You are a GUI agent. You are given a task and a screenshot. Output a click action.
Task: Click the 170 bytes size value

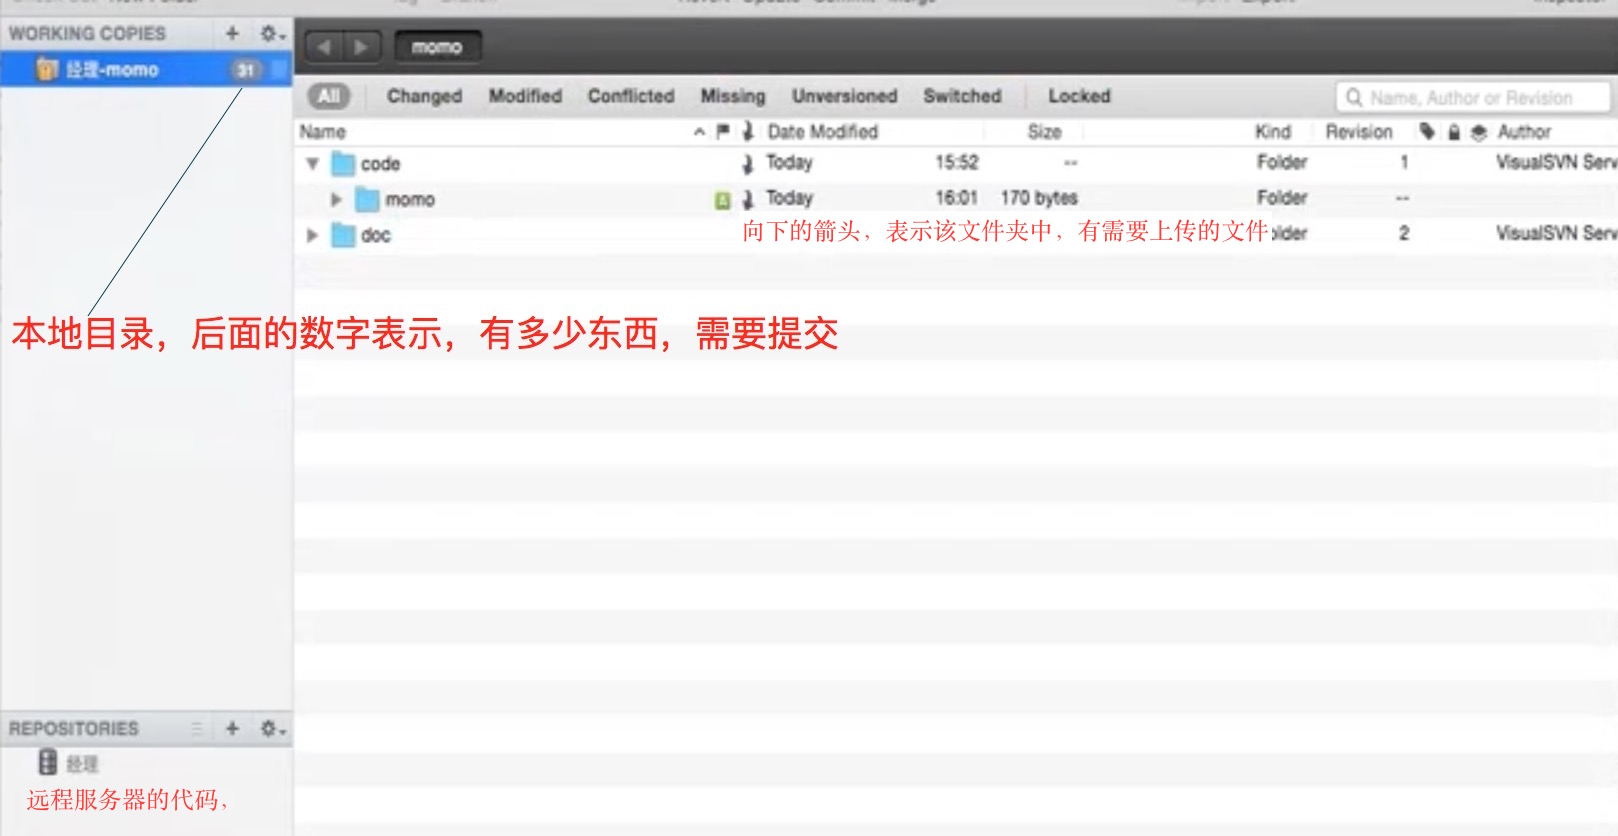1039,198
